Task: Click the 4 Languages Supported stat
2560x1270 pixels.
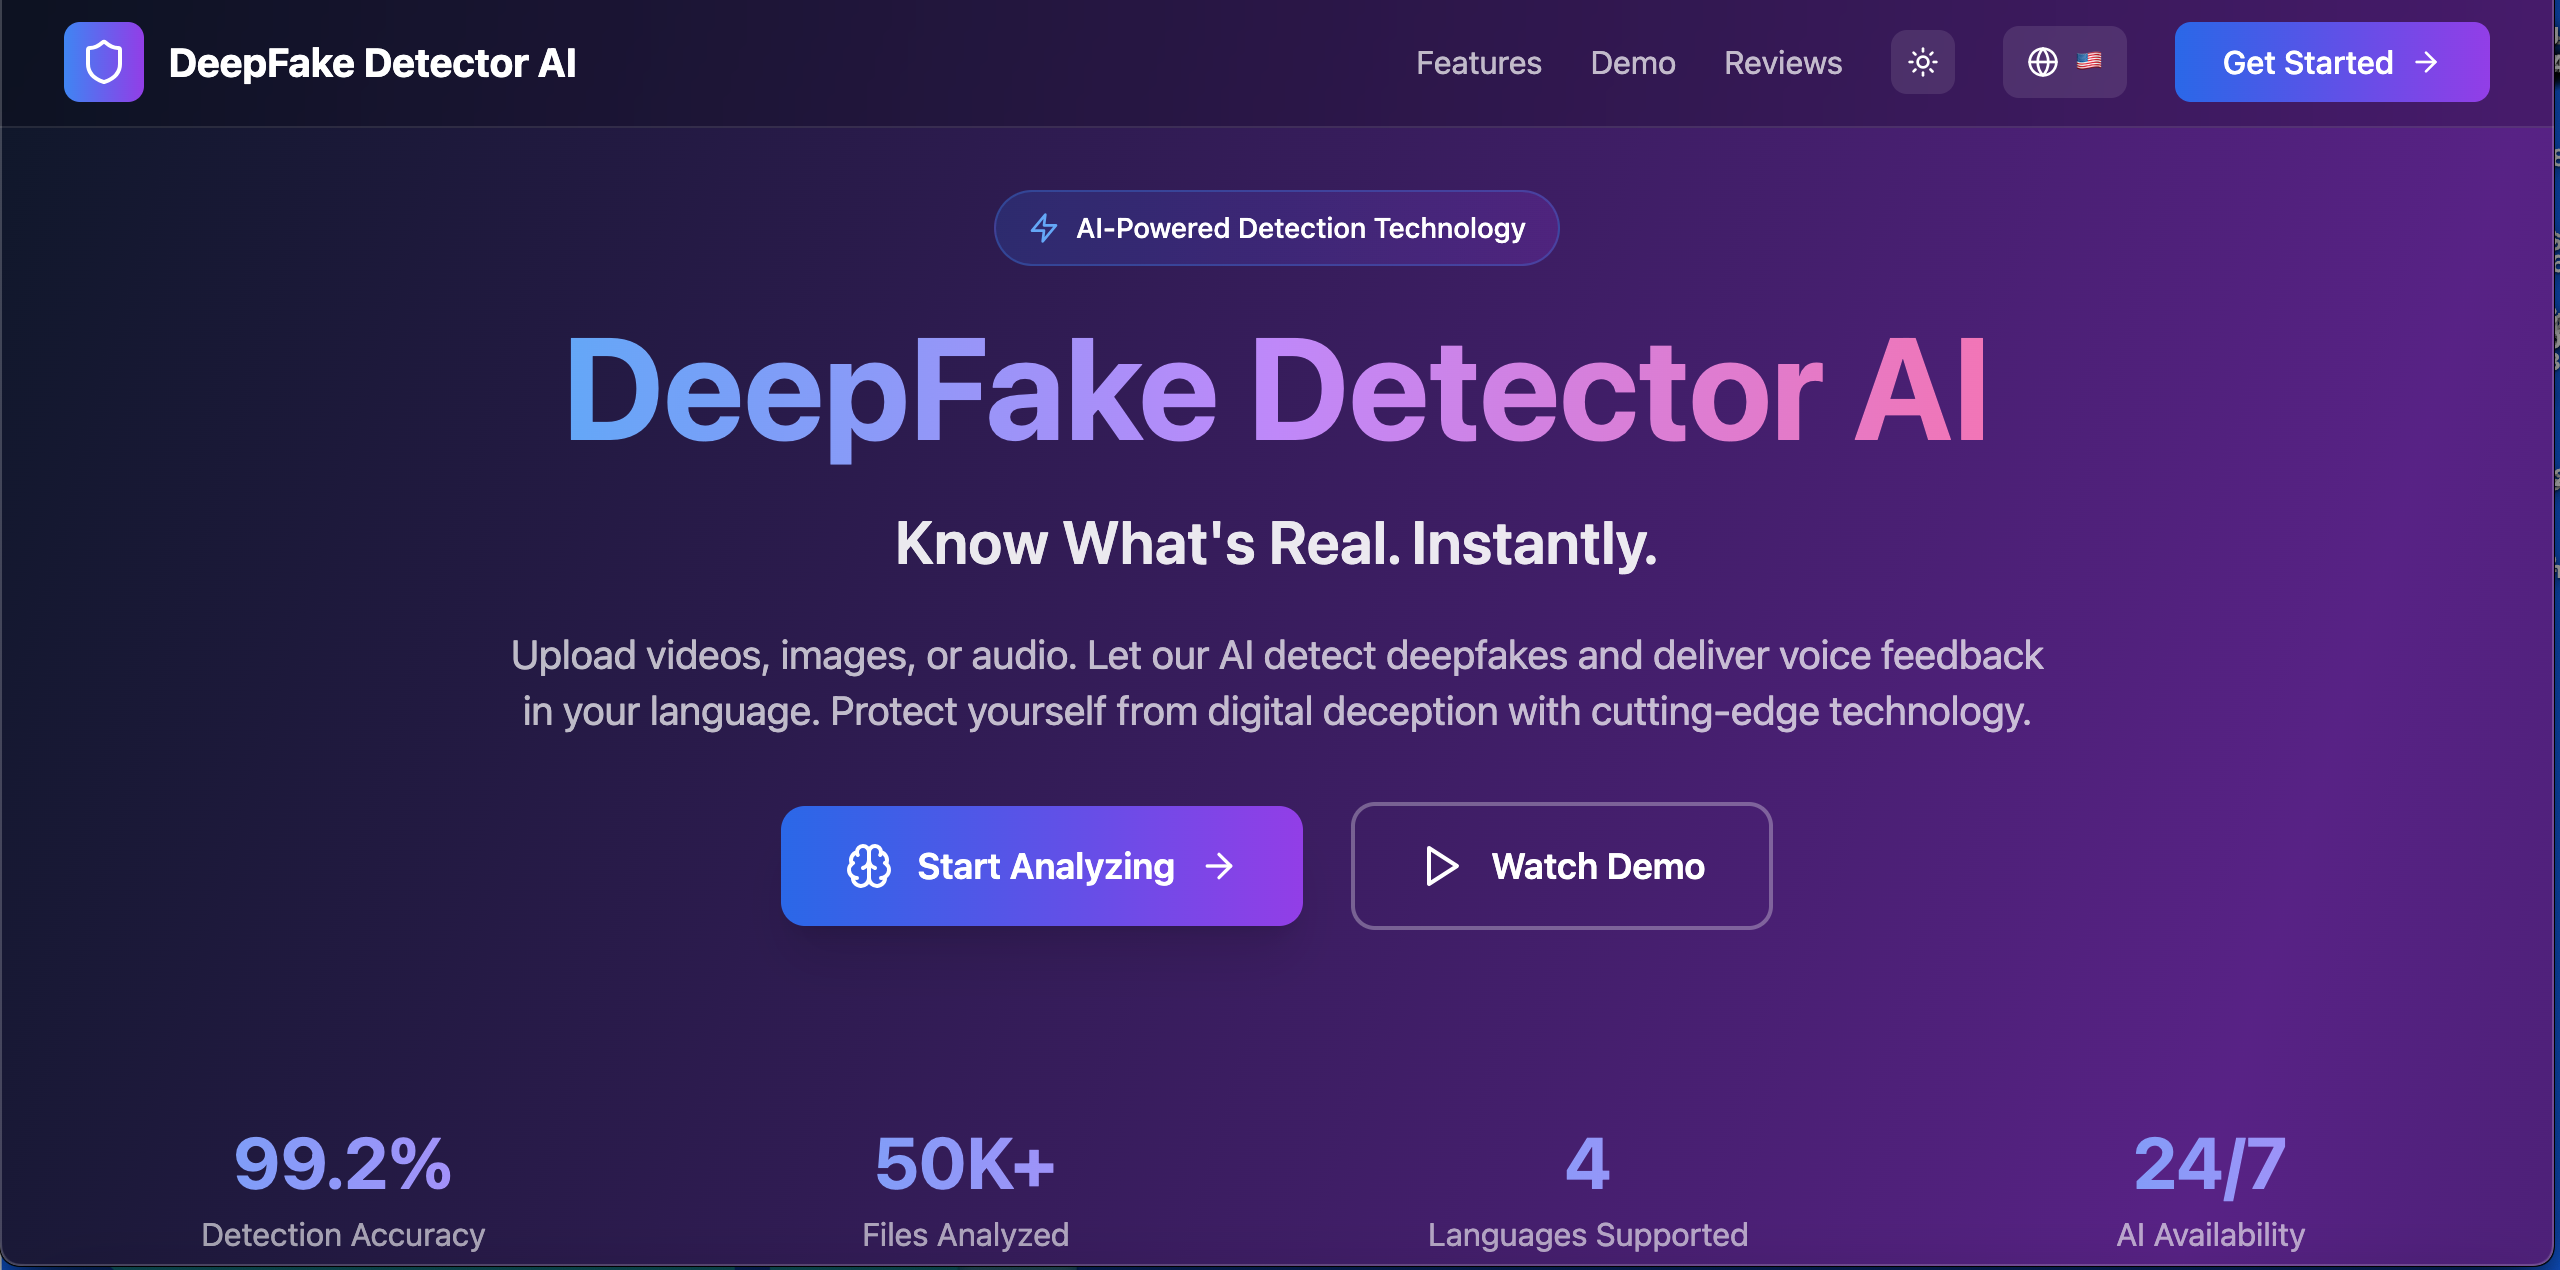Action: pyautogui.click(x=1587, y=1188)
